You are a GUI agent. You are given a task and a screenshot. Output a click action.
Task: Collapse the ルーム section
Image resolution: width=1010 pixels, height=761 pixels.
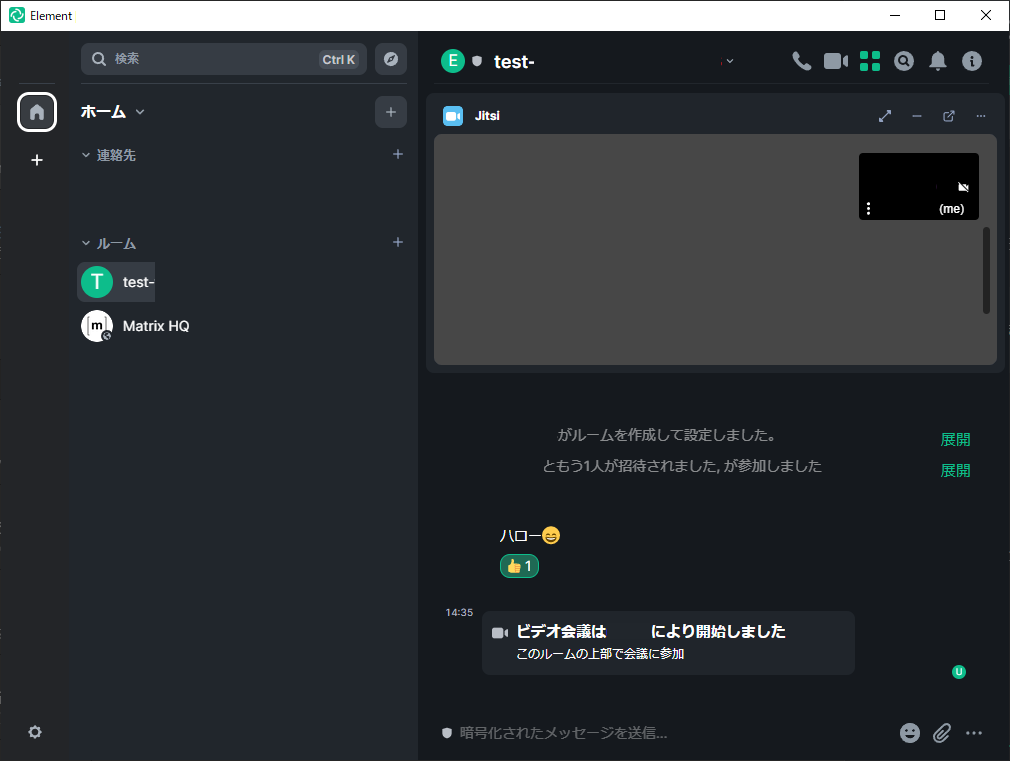tap(85, 242)
